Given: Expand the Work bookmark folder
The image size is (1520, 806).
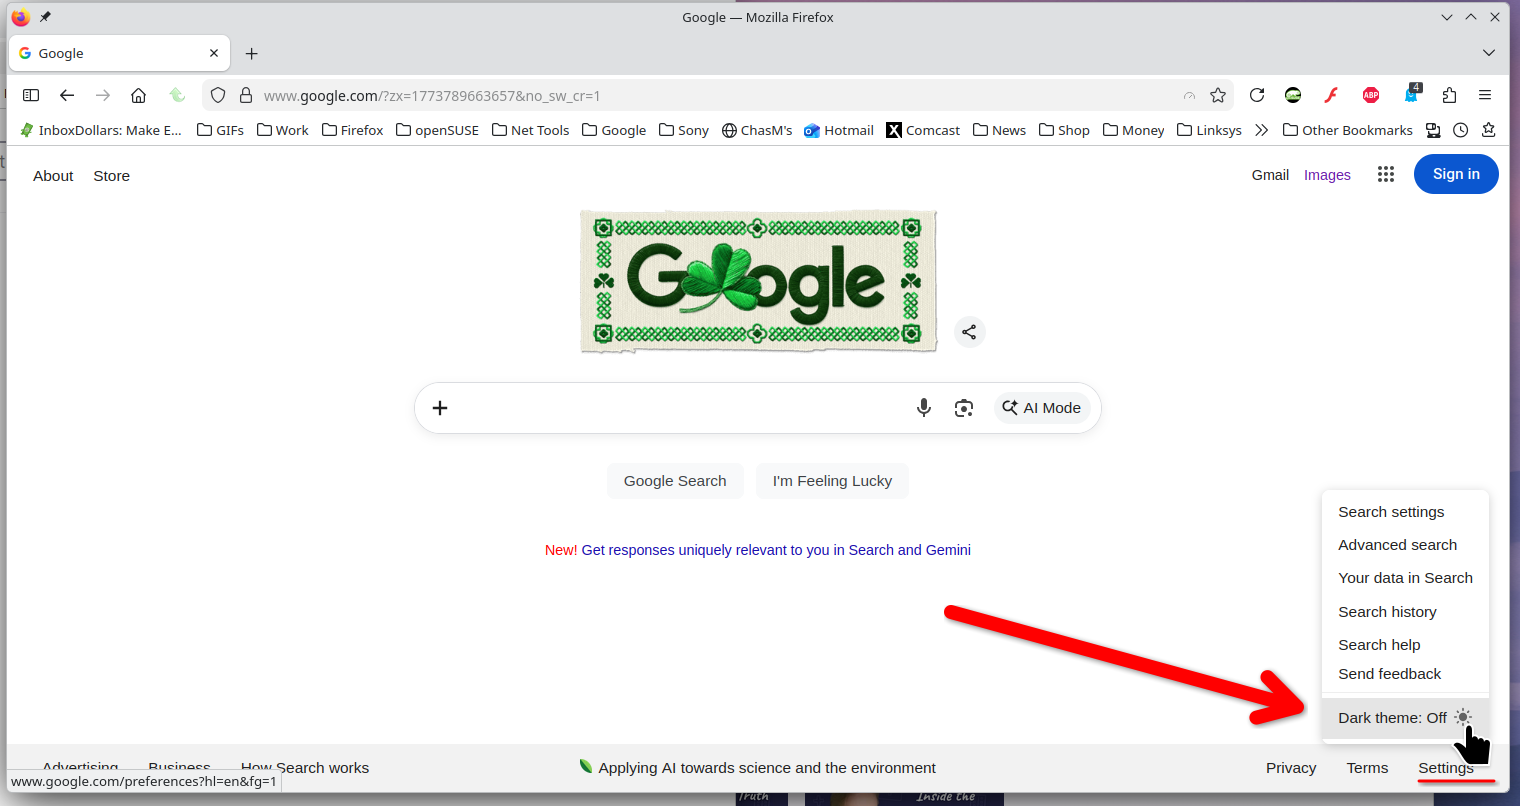Looking at the screenshot, I should pos(283,130).
